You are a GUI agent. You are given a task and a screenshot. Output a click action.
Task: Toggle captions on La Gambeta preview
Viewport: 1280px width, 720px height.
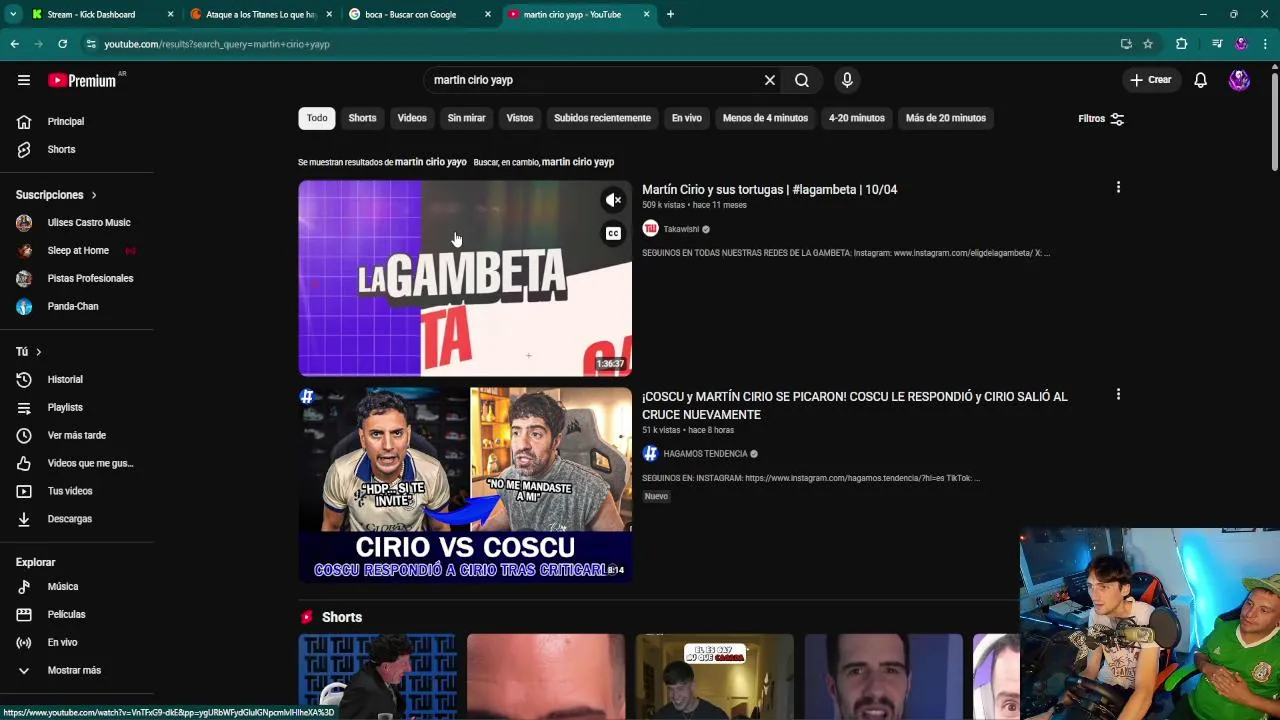(x=614, y=234)
